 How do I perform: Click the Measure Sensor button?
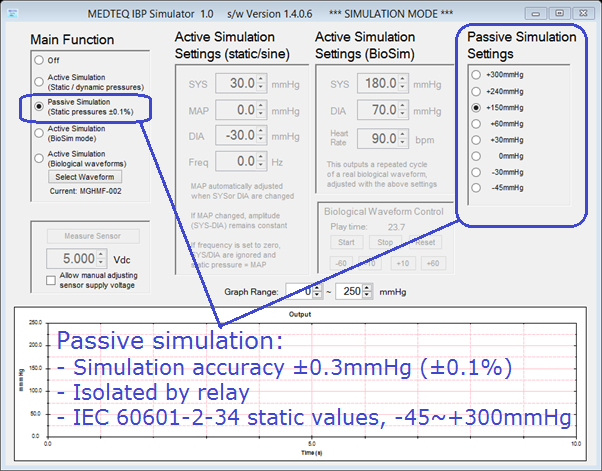coord(93,236)
